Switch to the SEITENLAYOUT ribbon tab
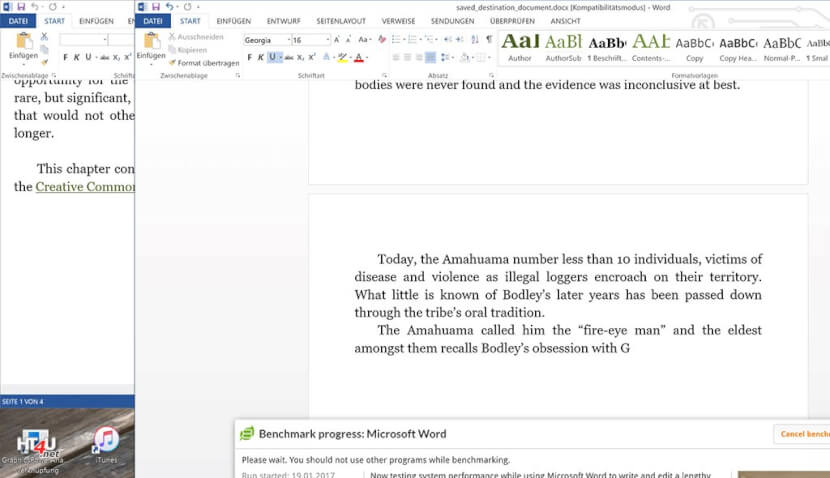 pos(341,21)
